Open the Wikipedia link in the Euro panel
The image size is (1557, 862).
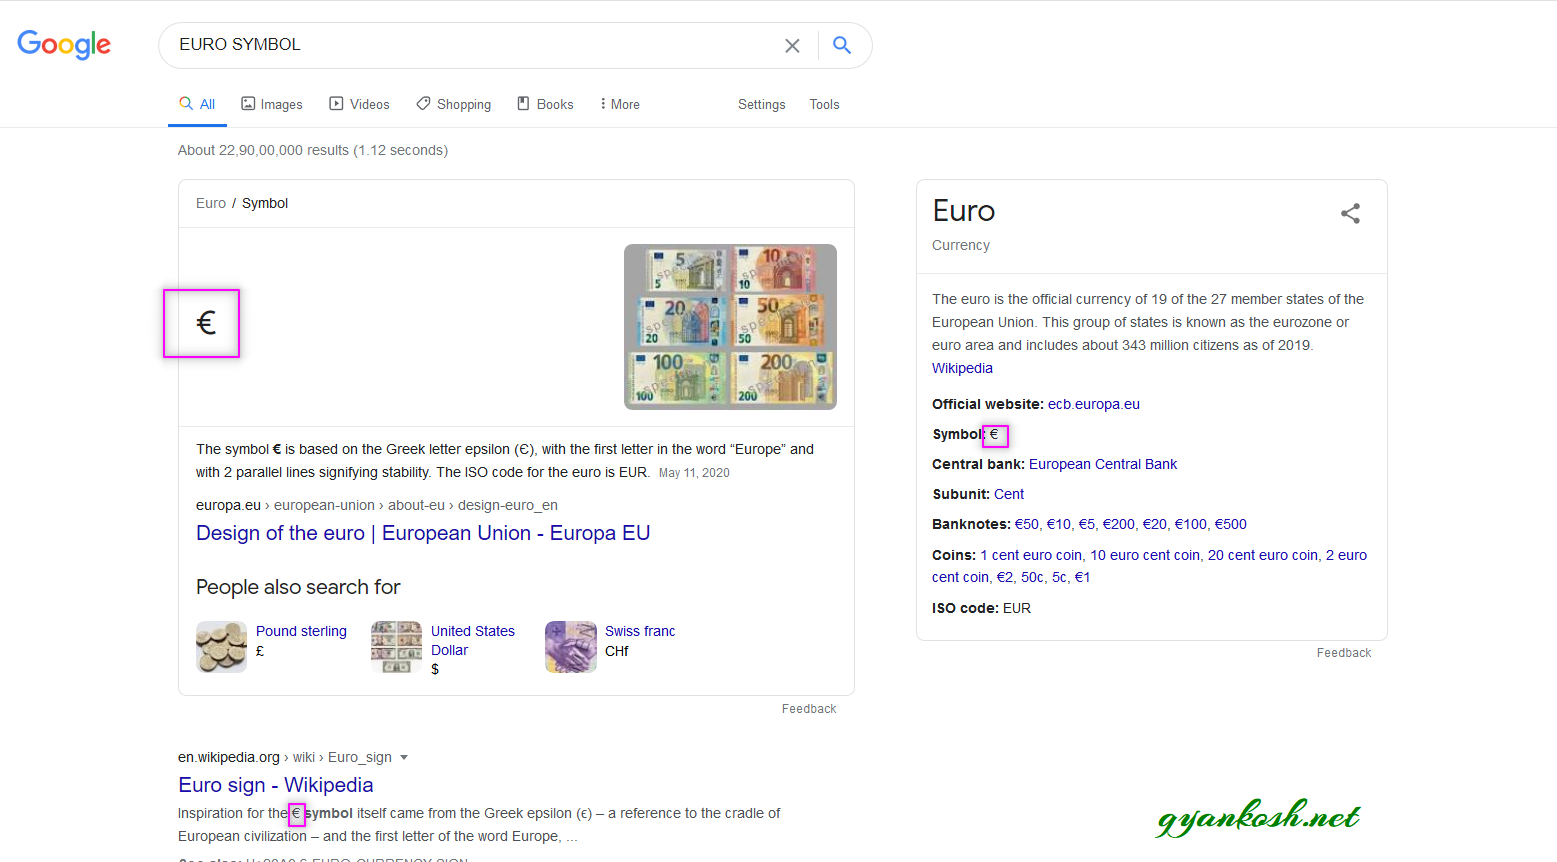tap(962, 368)
